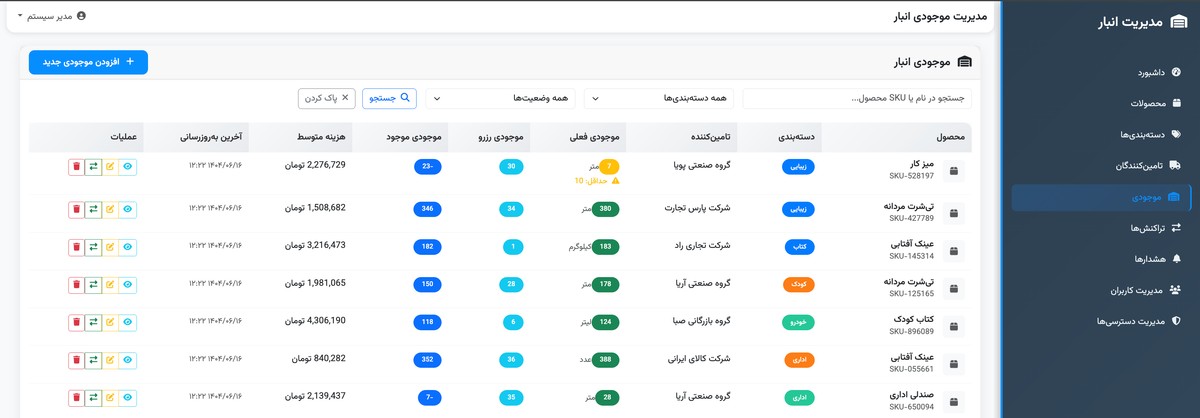Image resolution: width=1200 pixels, height=418 pixels.
Task: Delete the SKU-427789 row
Action: (x=76, y=208)
